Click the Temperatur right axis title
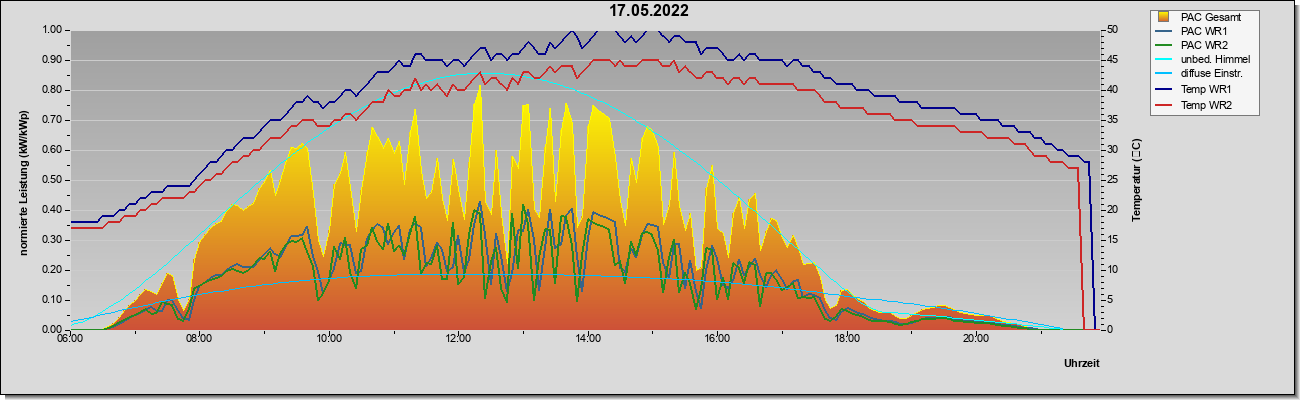The image size is (1300, 400). pyautogui.click(x=1136, y=179)
